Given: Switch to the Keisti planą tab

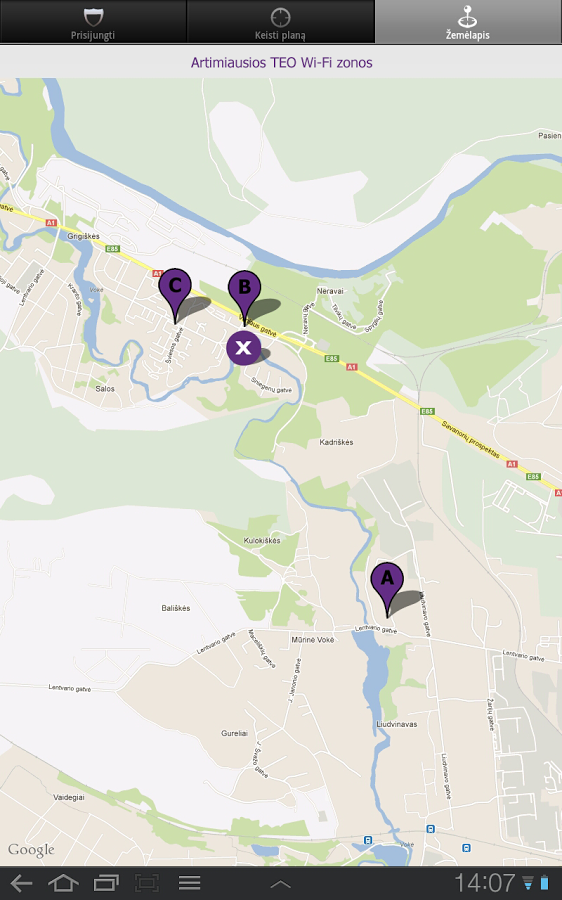Looking at the screenshot, I should coord(280,22).
